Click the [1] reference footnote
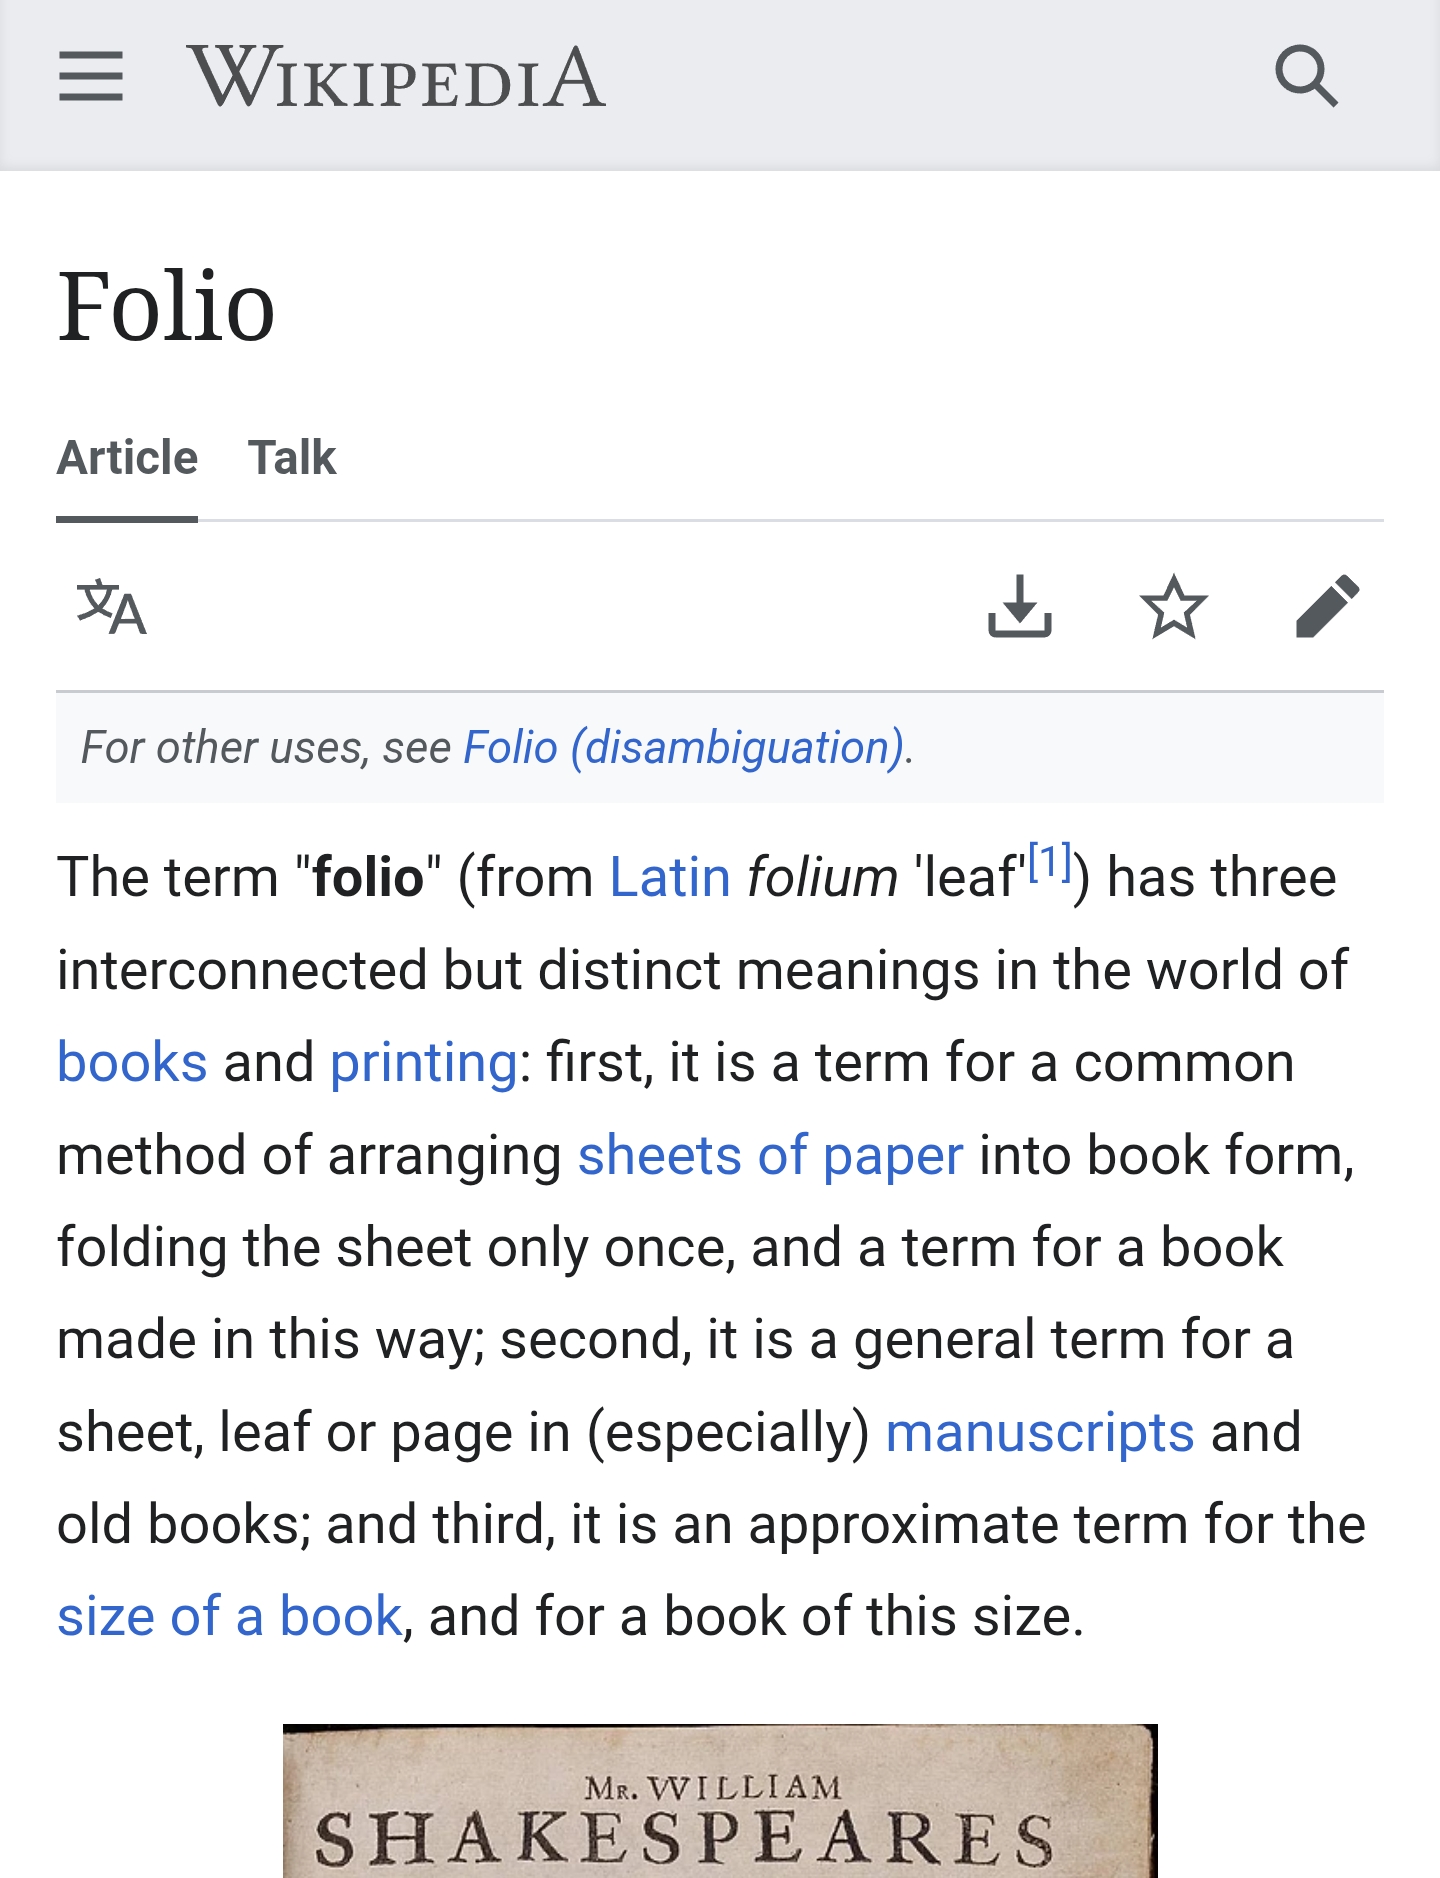Screen dimensions: 1440x1878 (1050, 862)
